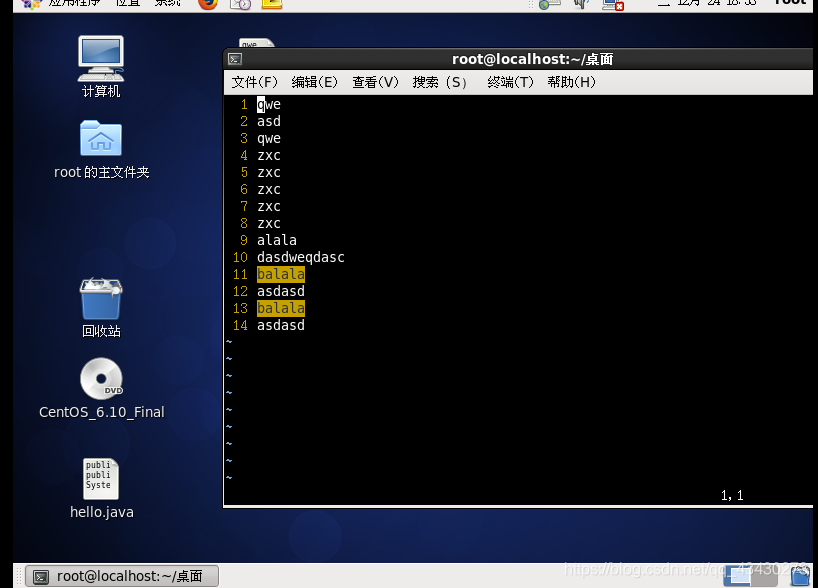The image size is (818, 588).
Task: Click the network disconnected icon in panel
Action: click(613, 4)
